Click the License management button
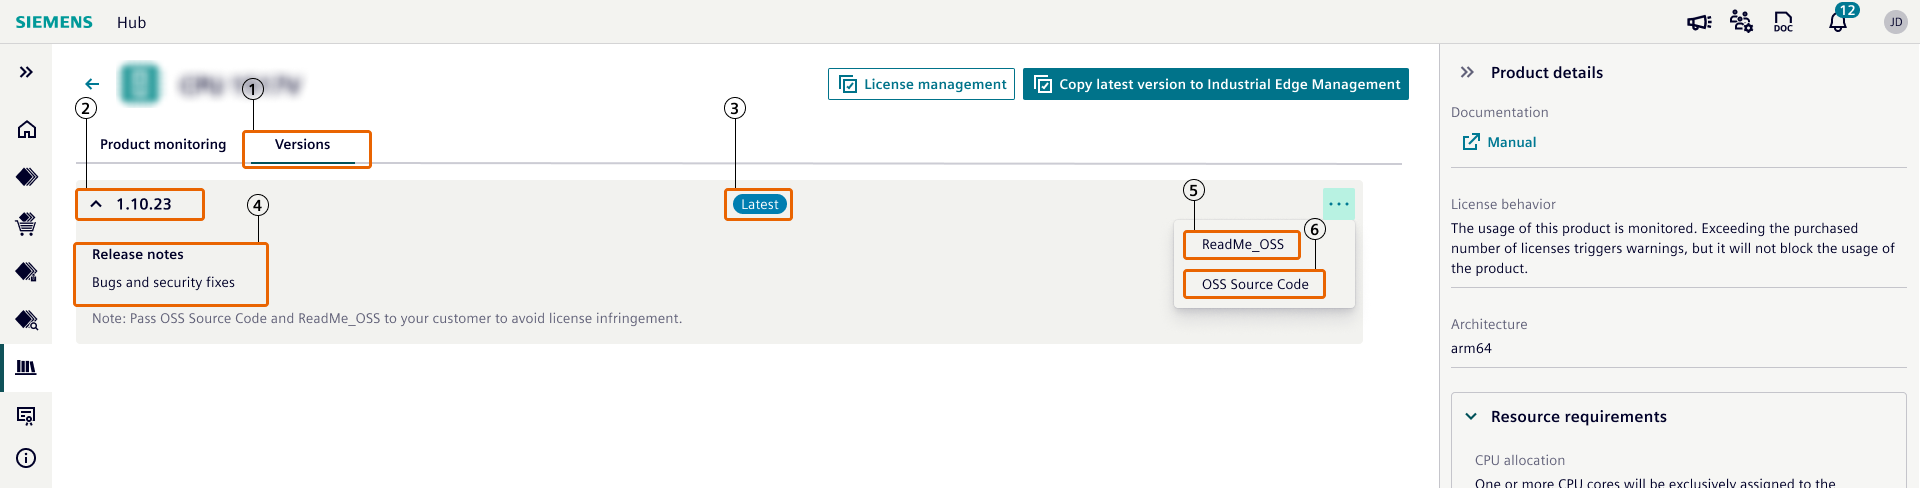Image resolution: width=1920 pixels, height=488 pixels. point(921,84)
